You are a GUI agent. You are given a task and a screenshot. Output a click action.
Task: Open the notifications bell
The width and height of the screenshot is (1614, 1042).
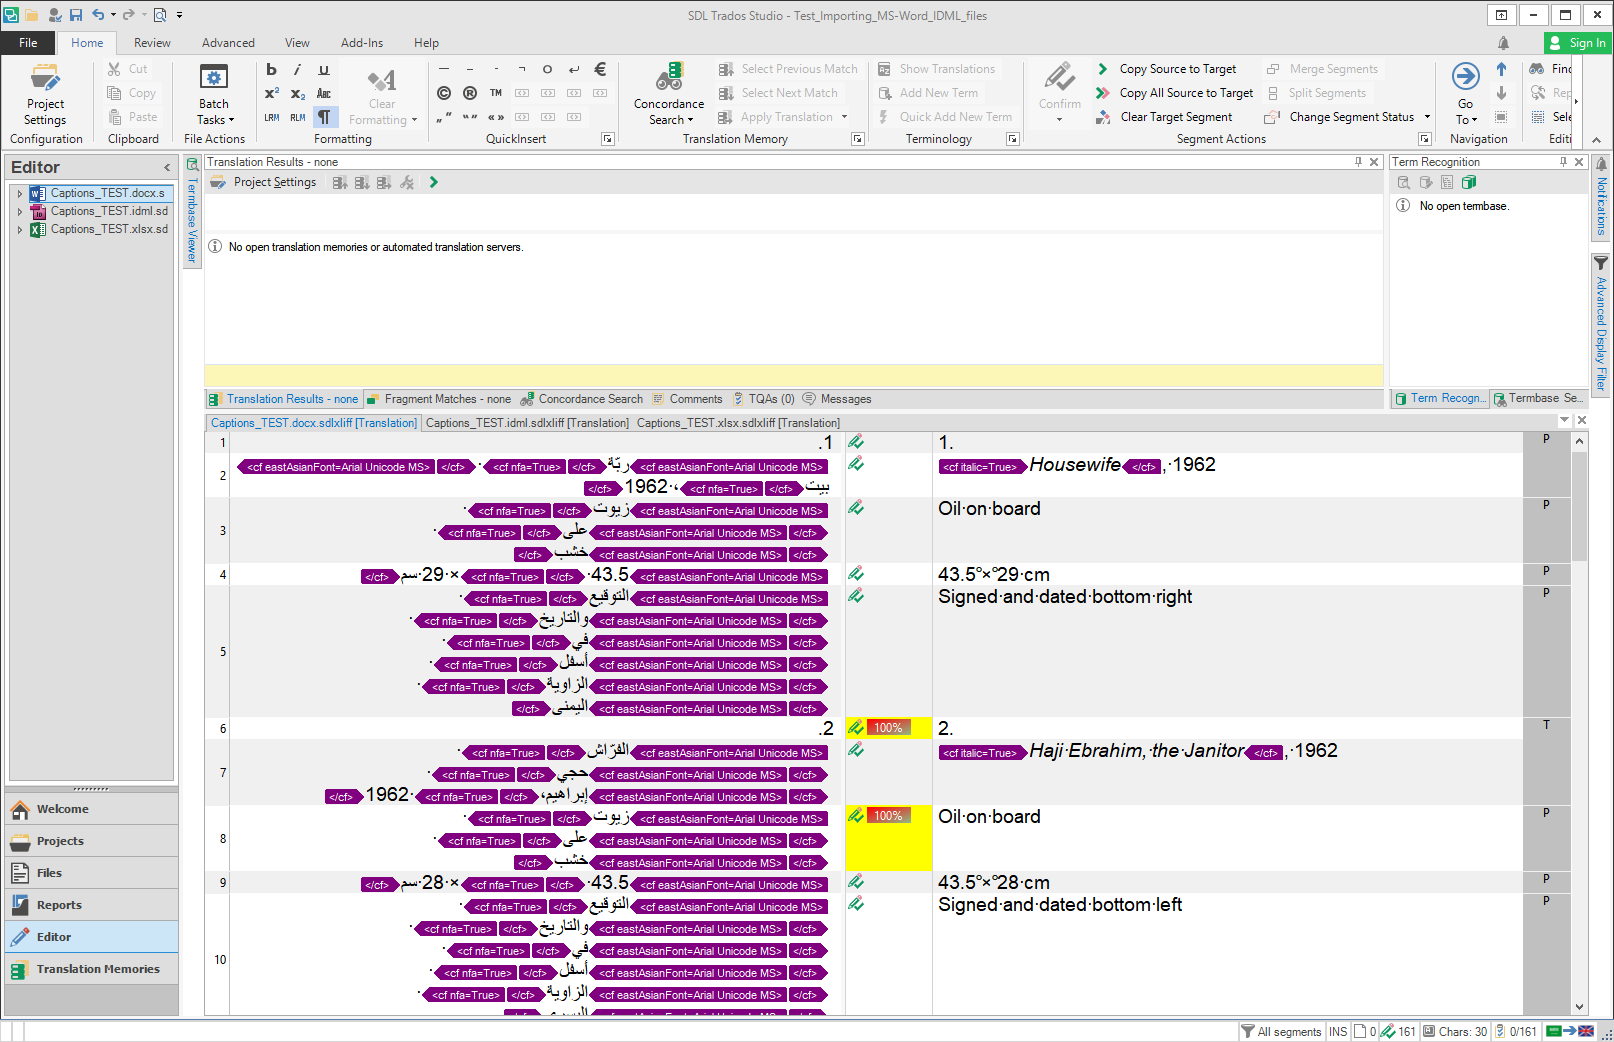pyautogui.click(x=1503, y=43)
